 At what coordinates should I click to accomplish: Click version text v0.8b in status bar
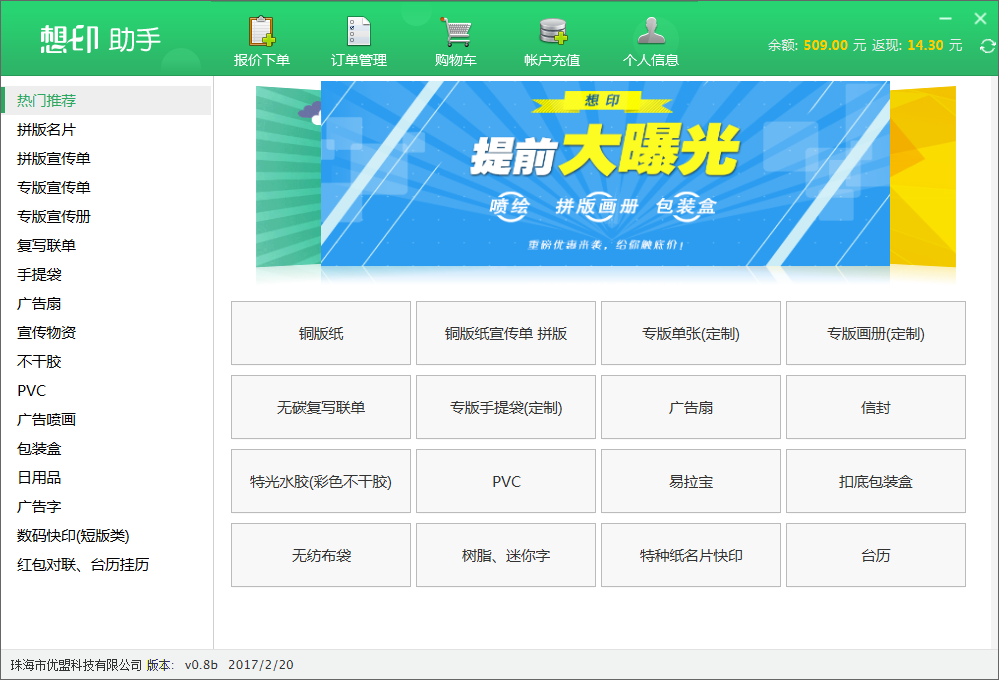[x=201, y=665]
